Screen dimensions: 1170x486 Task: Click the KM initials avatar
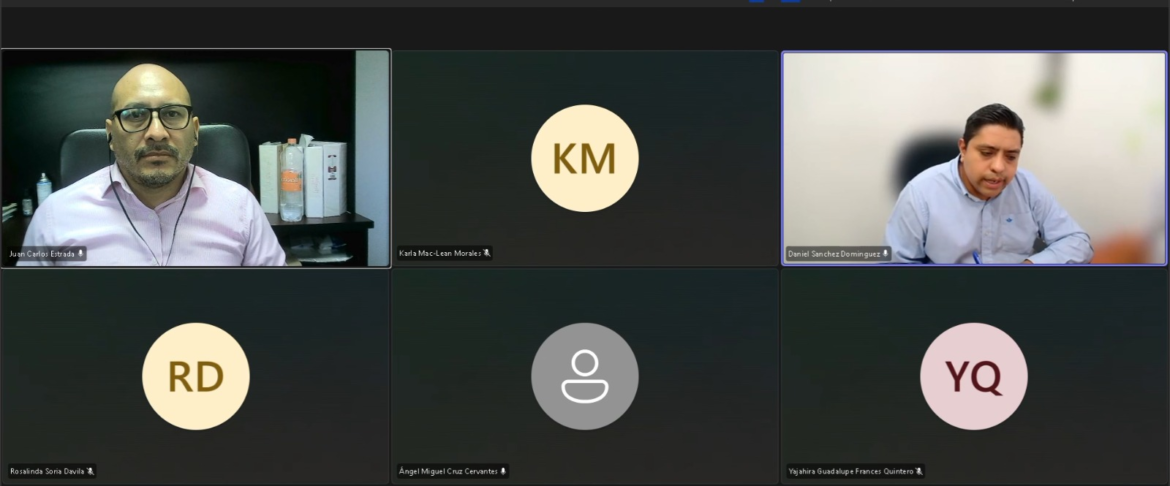[584, 158]
